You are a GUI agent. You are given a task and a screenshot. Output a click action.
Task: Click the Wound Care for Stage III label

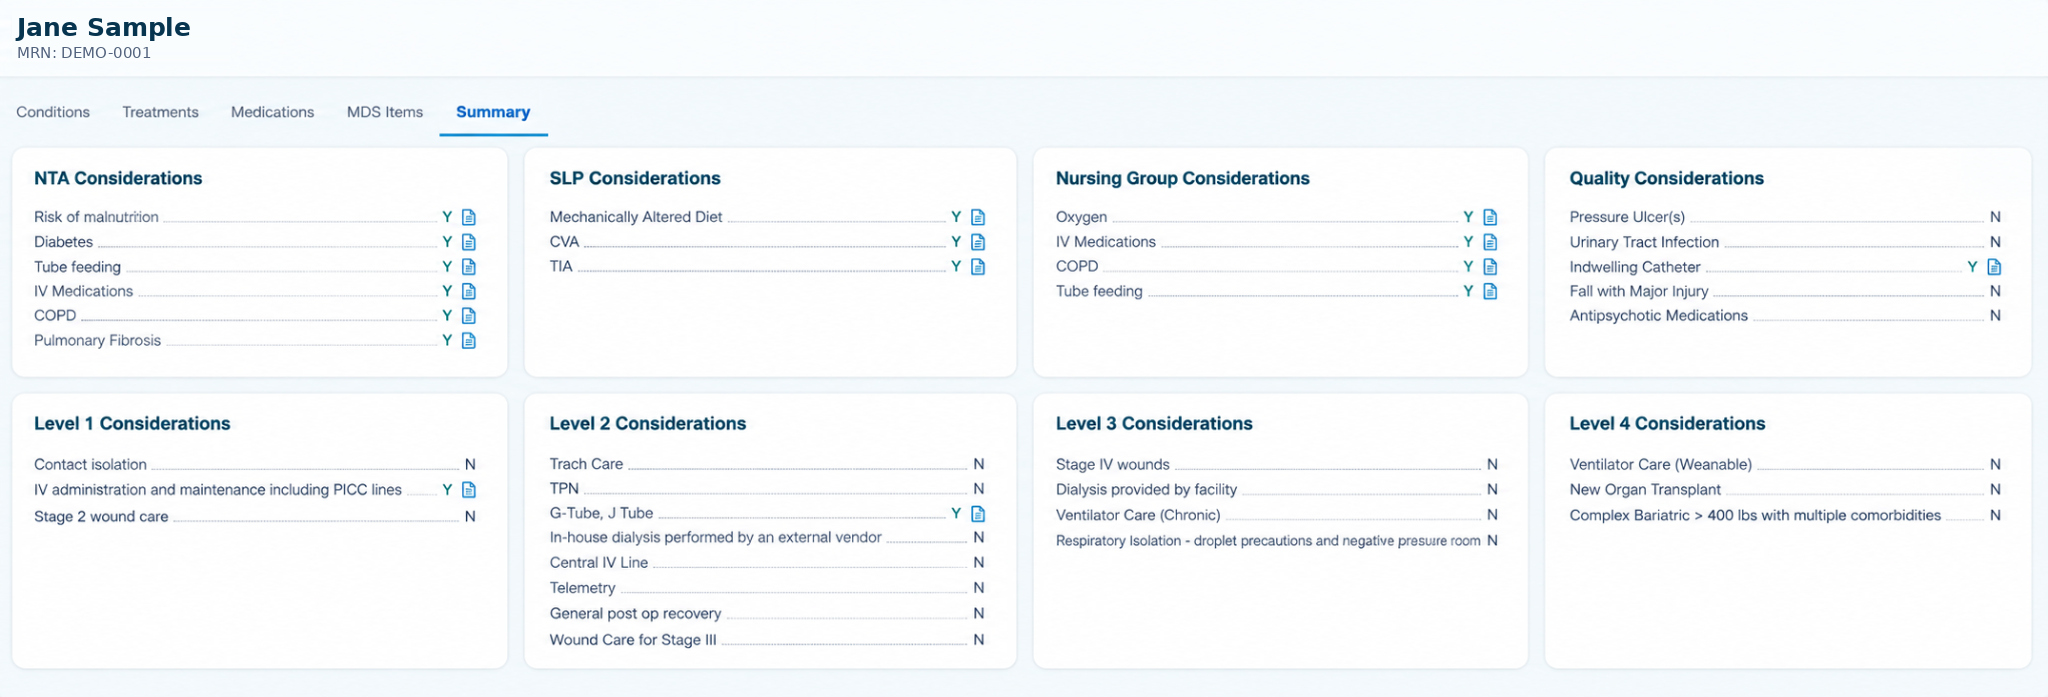coord(633,640)
